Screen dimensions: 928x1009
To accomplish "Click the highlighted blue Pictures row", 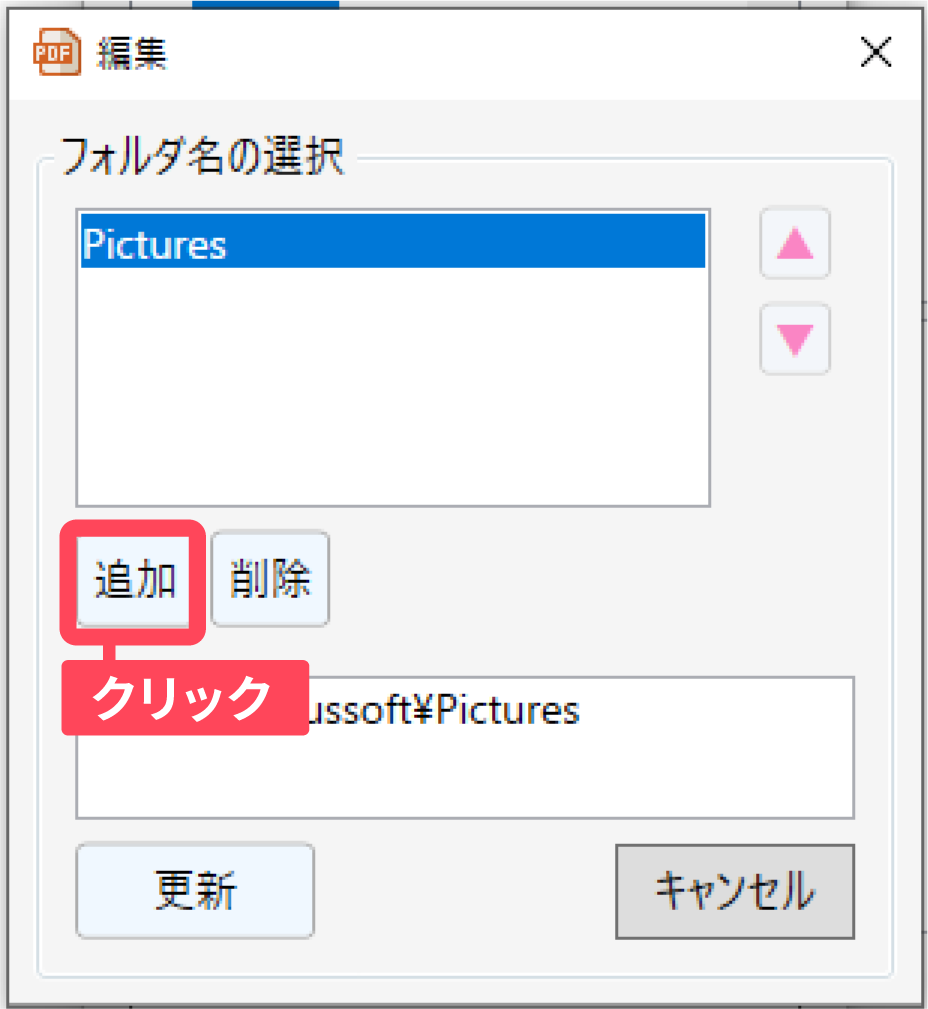I will click(x=393, y=241).
